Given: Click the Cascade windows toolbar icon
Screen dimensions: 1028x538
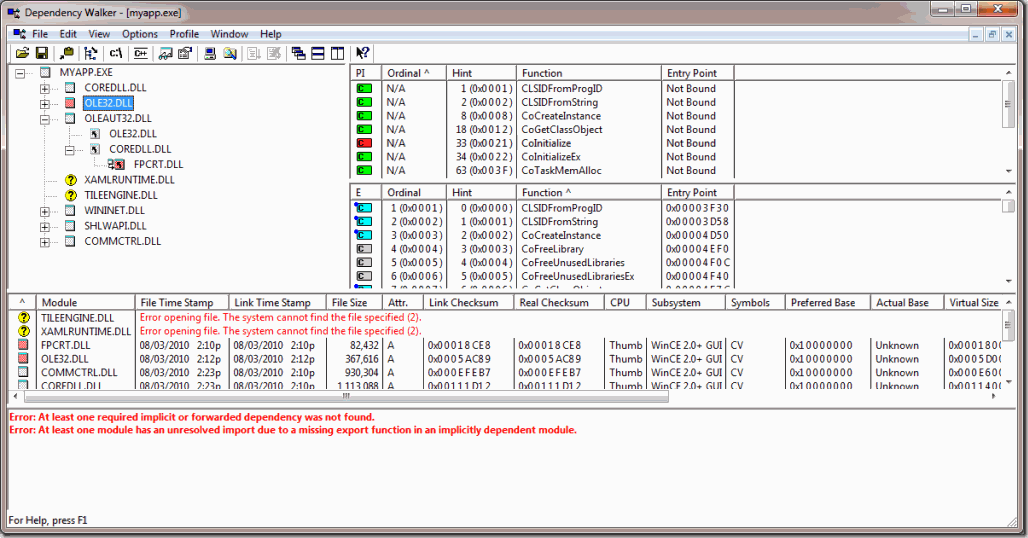Looking at the screenshot, I should point(298,54).
